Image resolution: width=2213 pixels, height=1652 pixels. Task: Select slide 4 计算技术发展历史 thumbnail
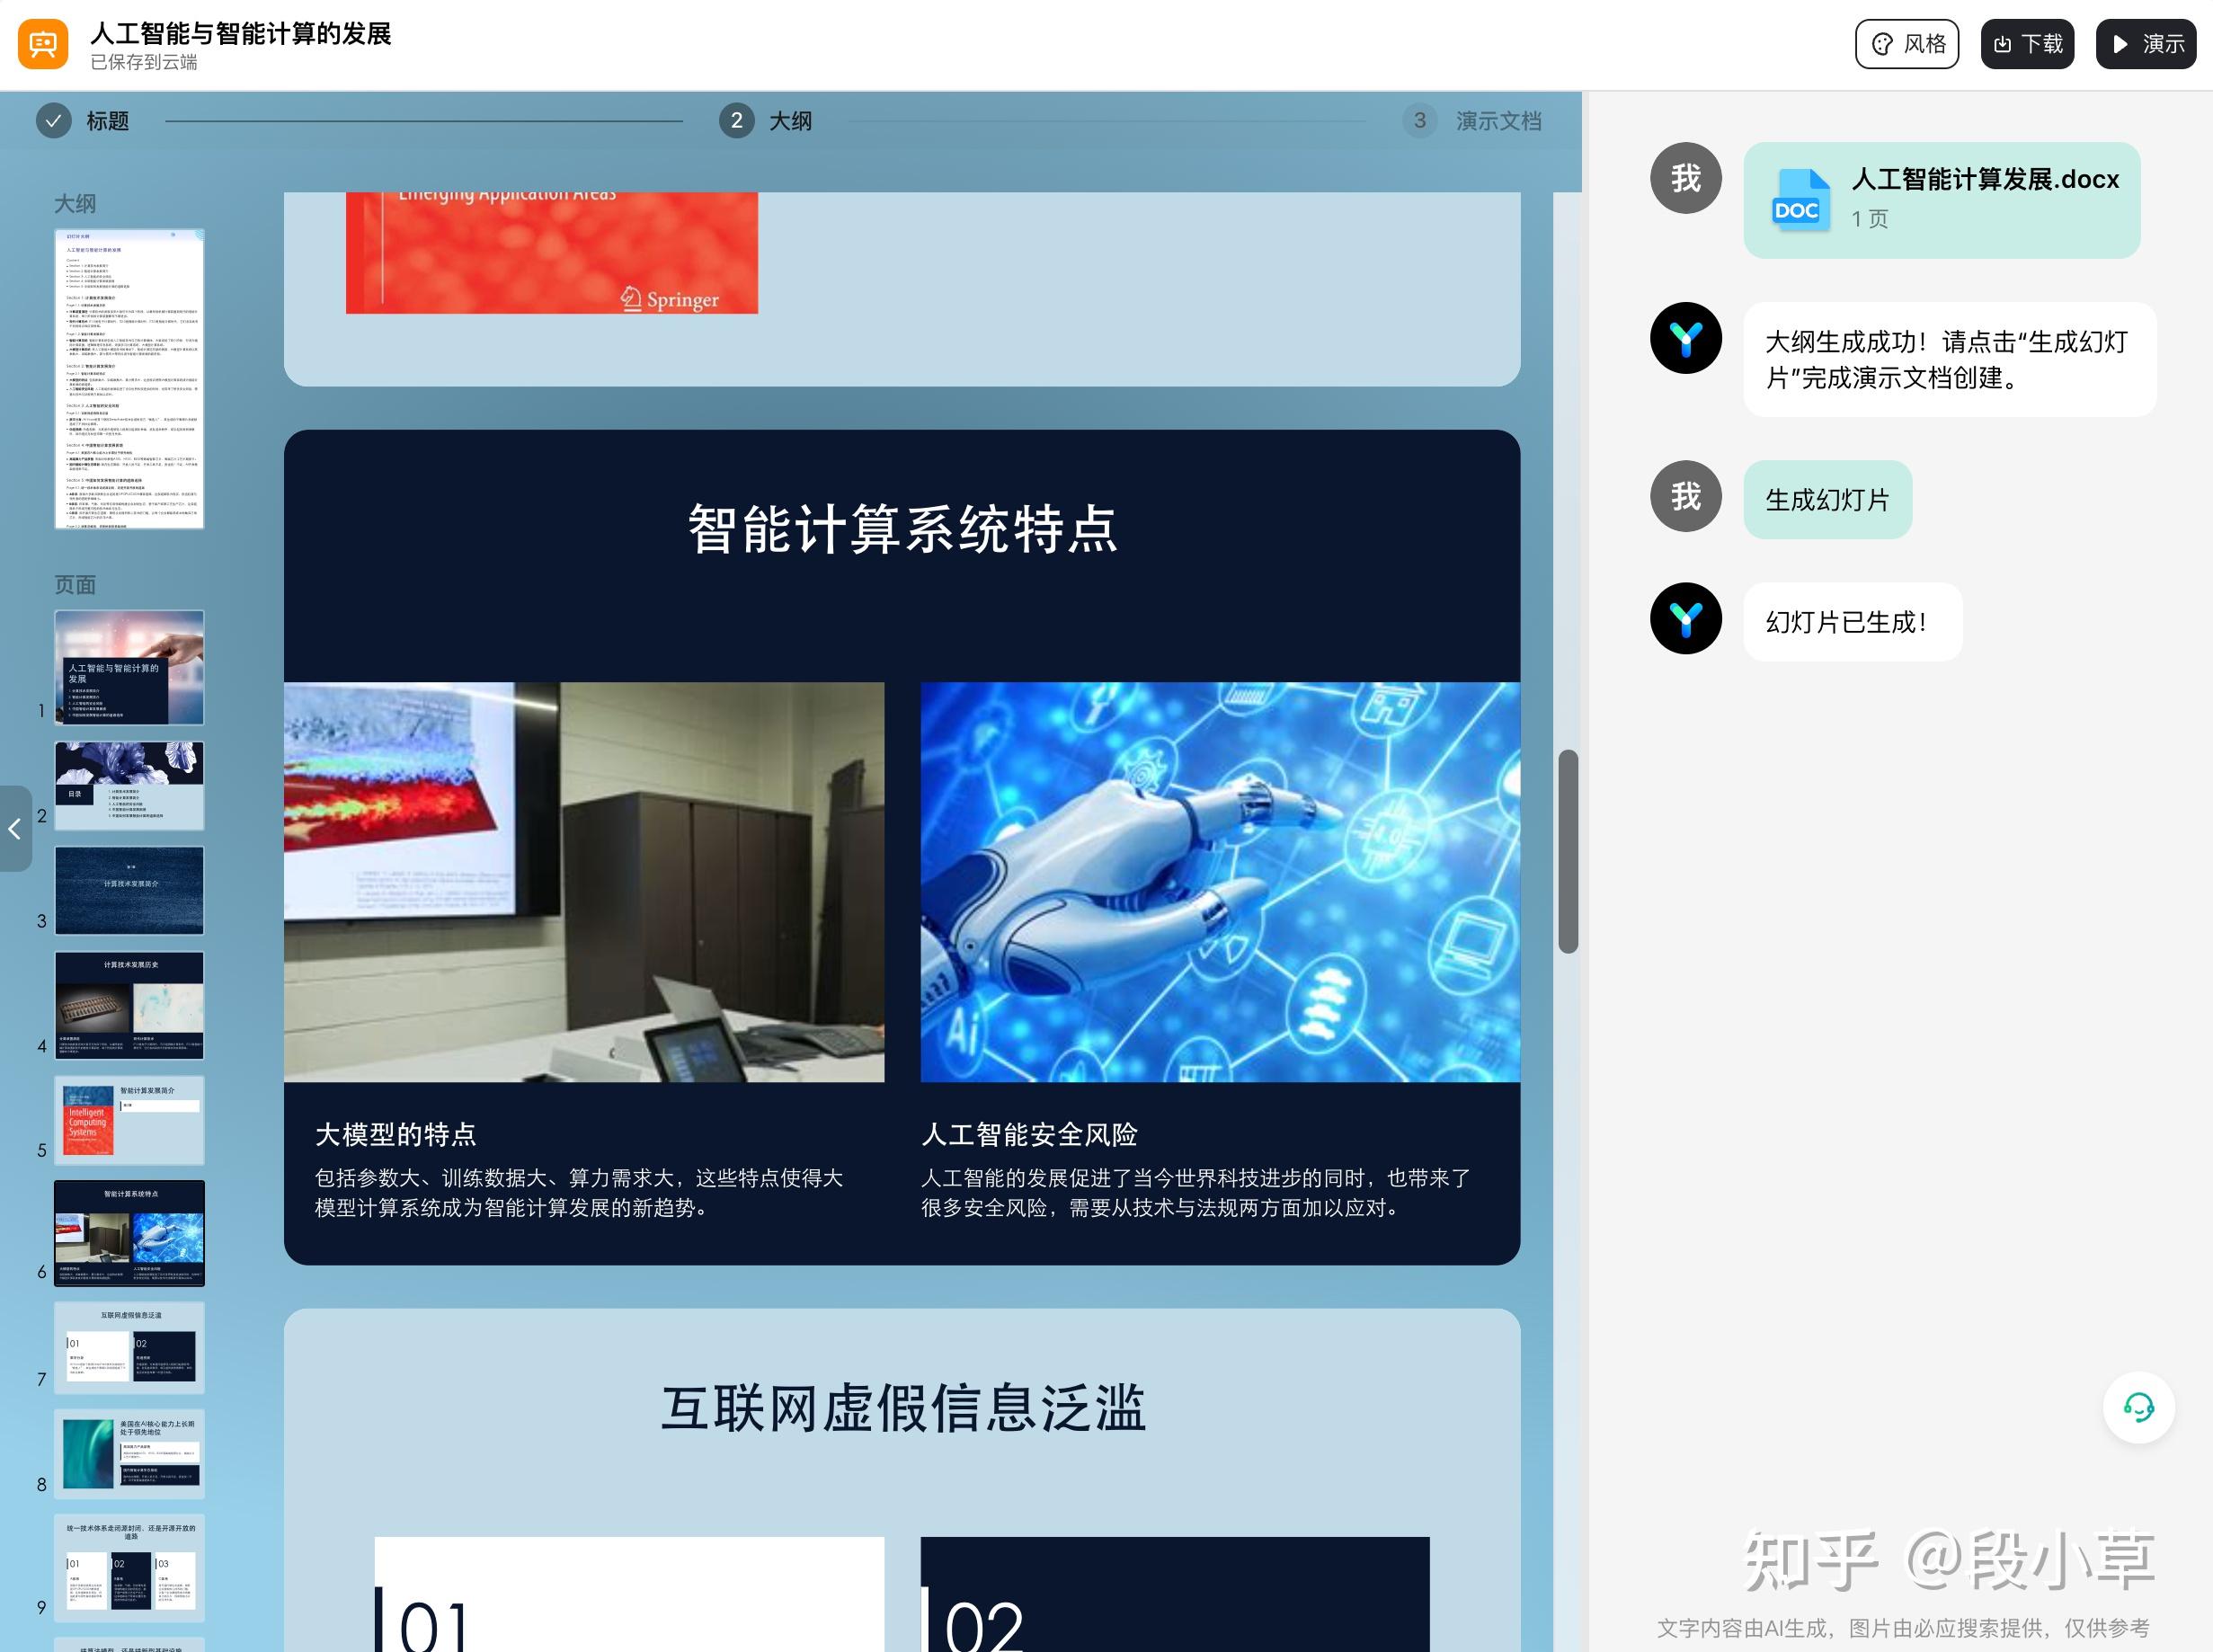pyautogui.click(x=129, y=1004)
